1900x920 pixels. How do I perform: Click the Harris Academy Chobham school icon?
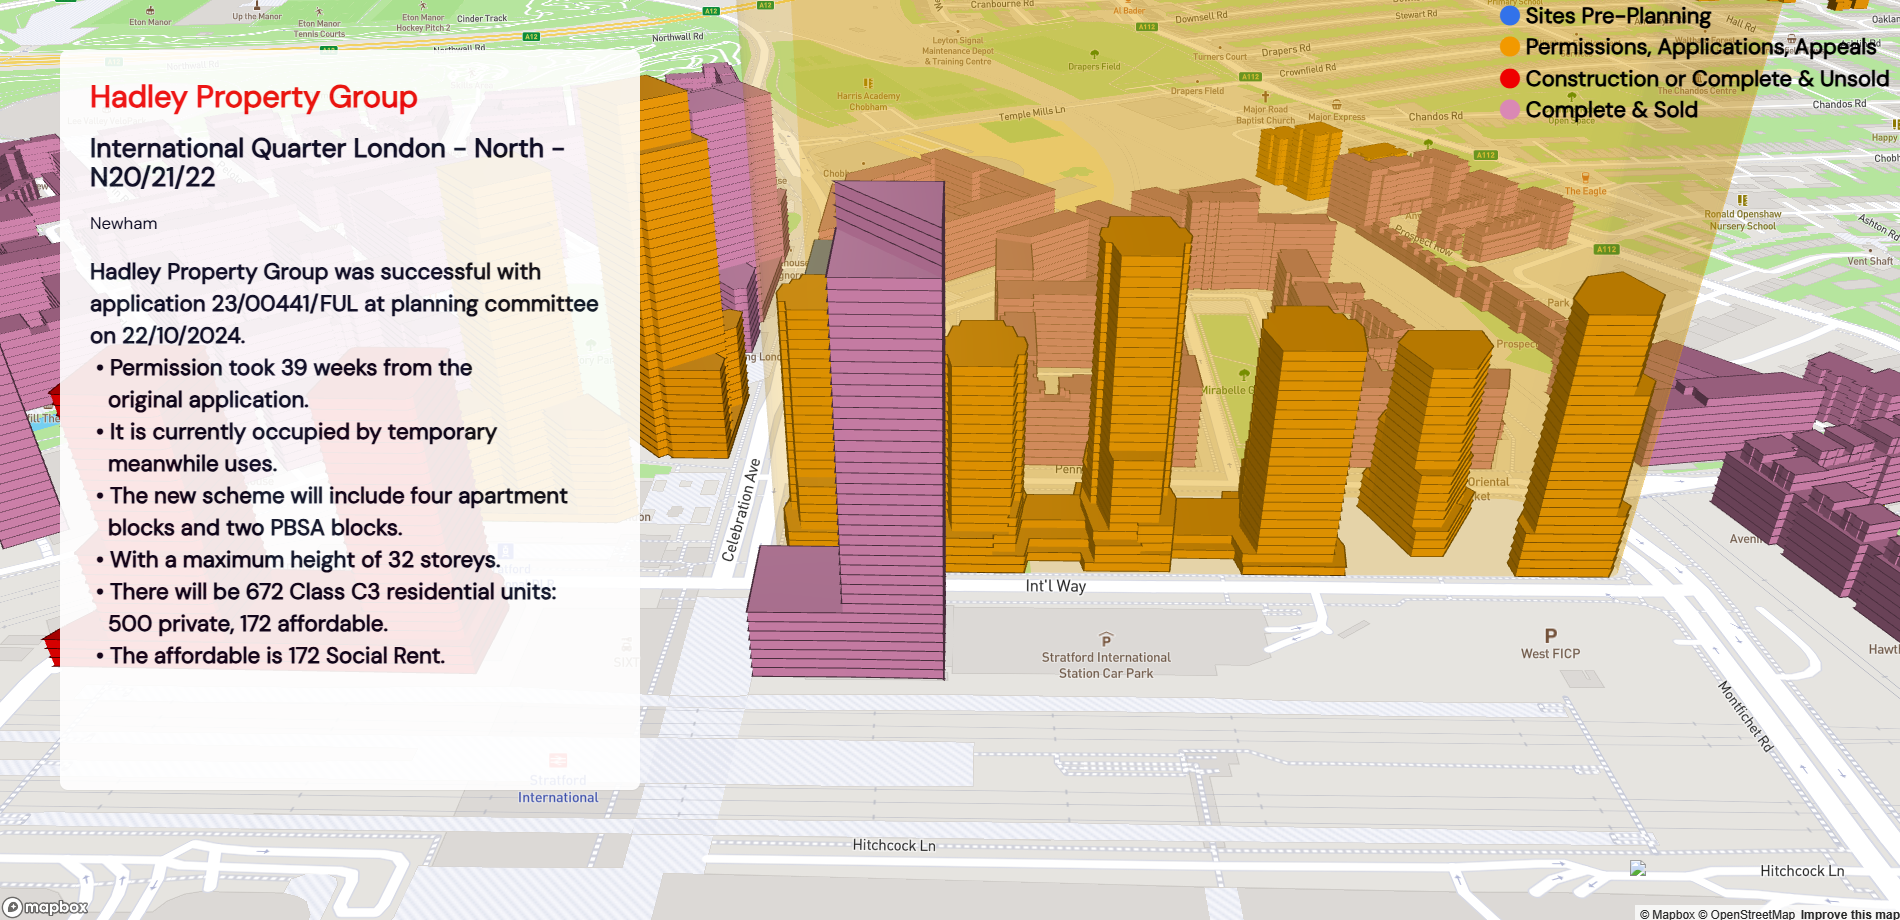click(x=868, y=83)
